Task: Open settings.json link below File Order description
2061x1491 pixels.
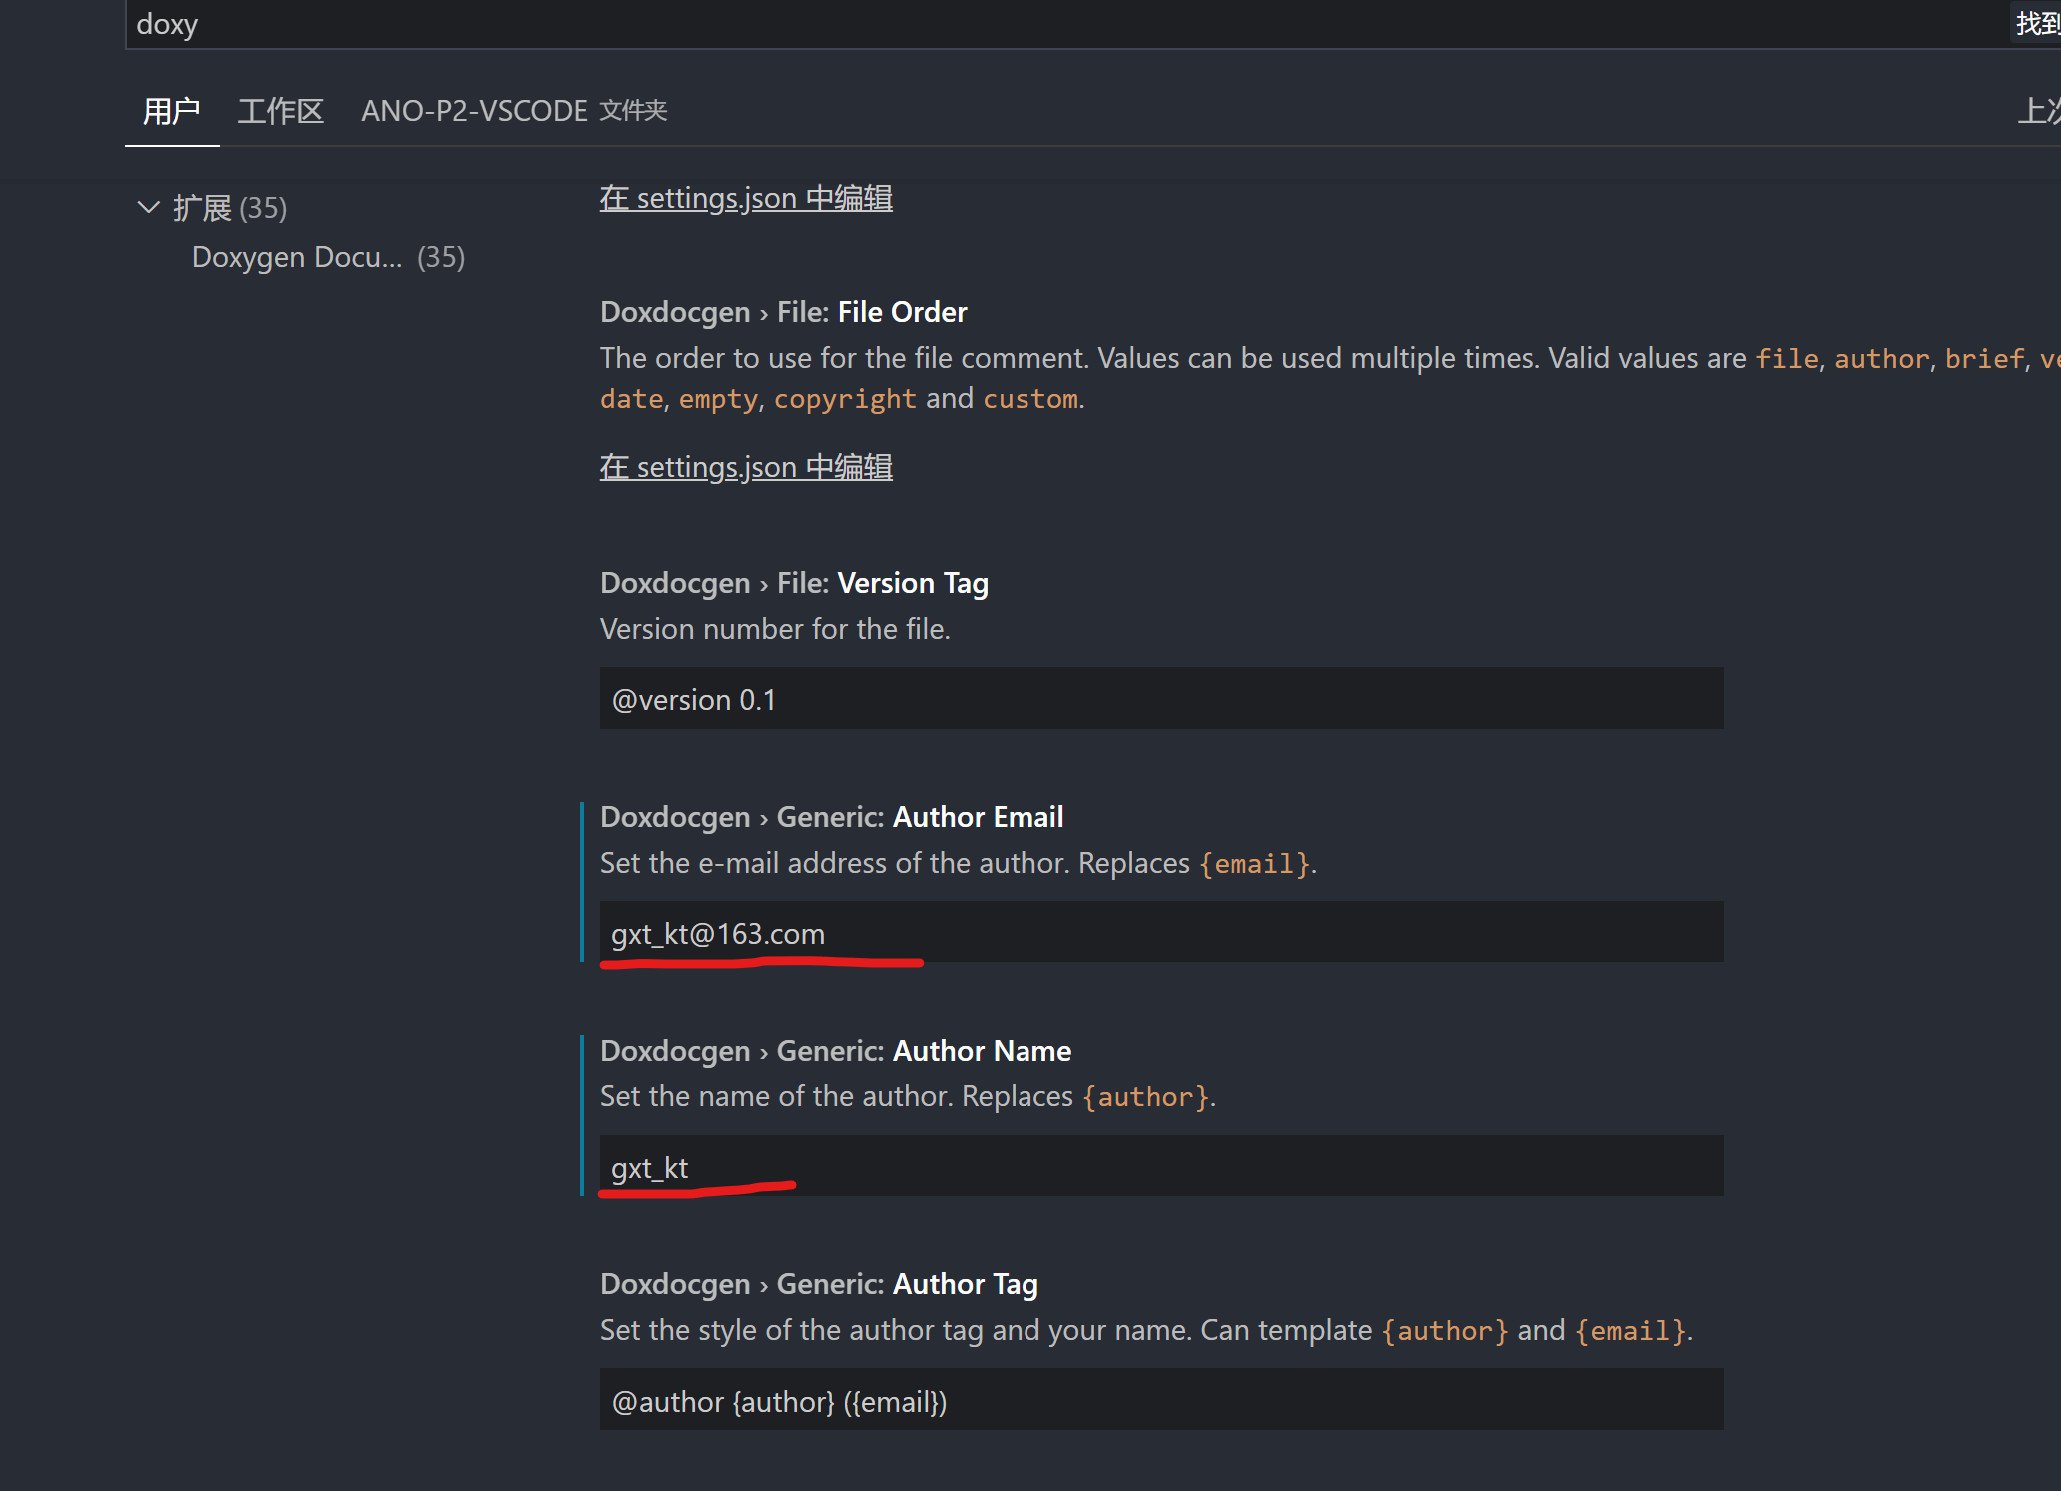Action: 745,467
